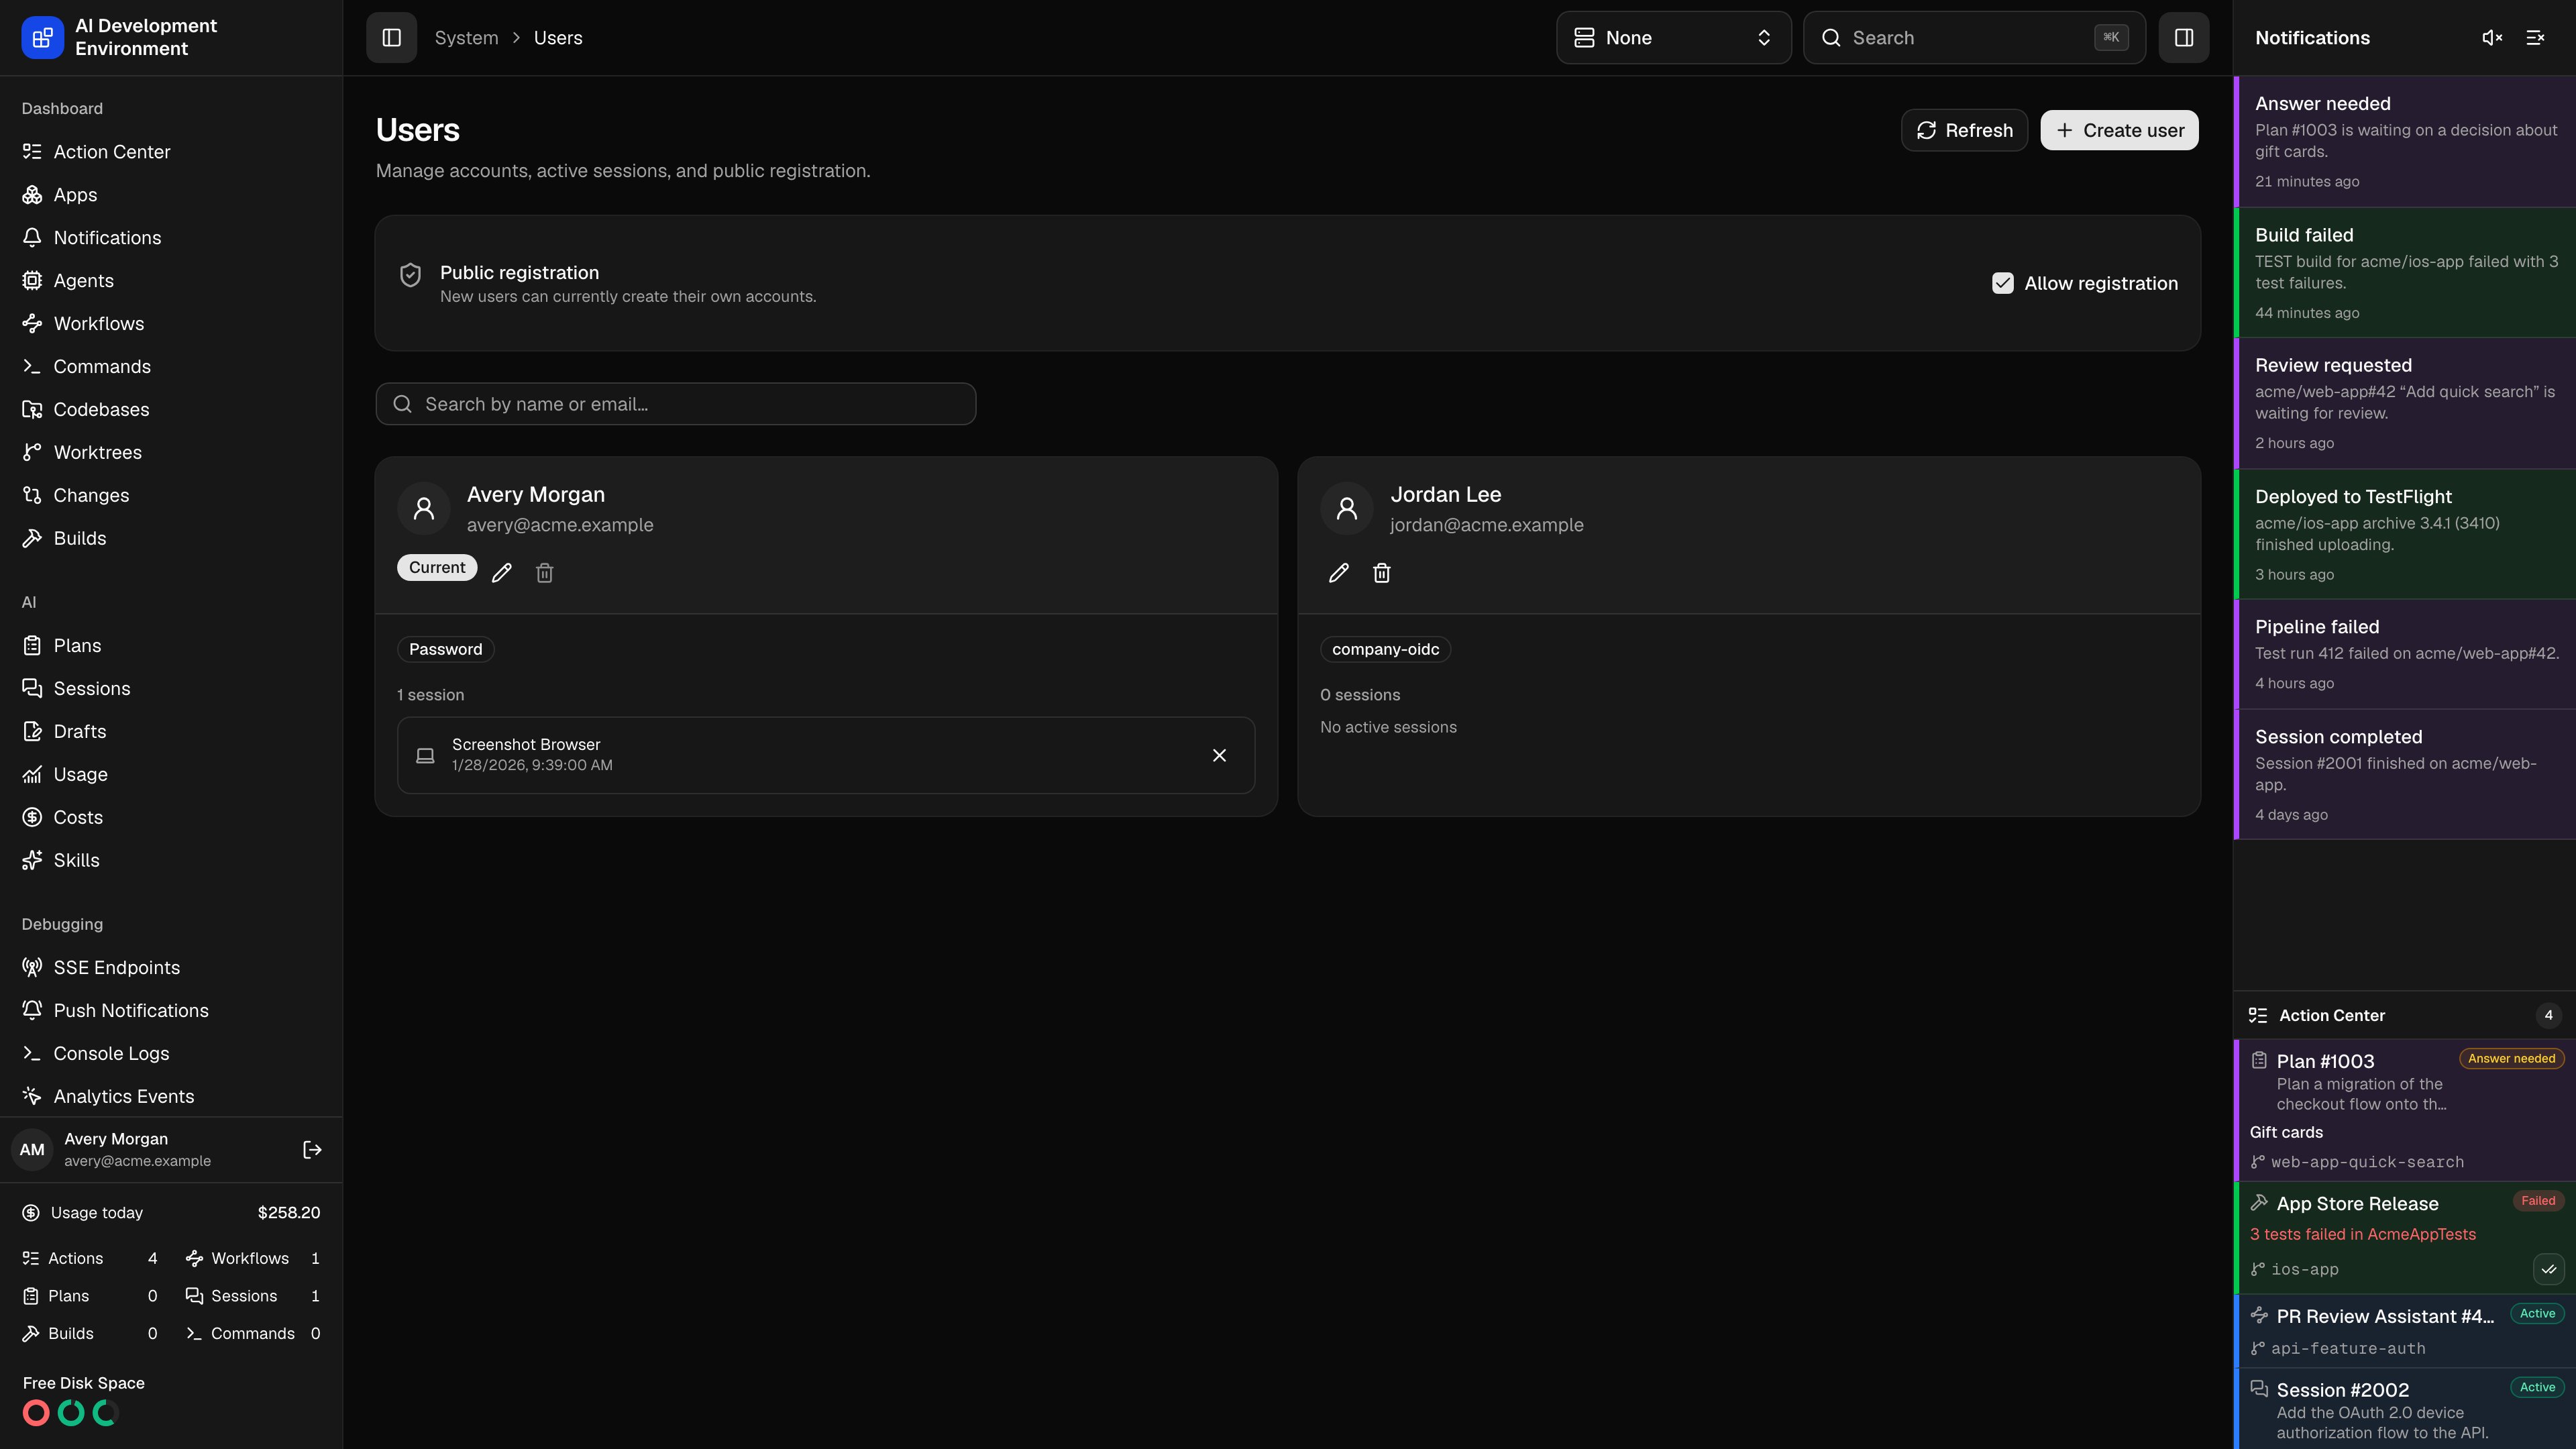
Task: Click Jordan Lee's avatar icon on card
Action: point(1347,509)
